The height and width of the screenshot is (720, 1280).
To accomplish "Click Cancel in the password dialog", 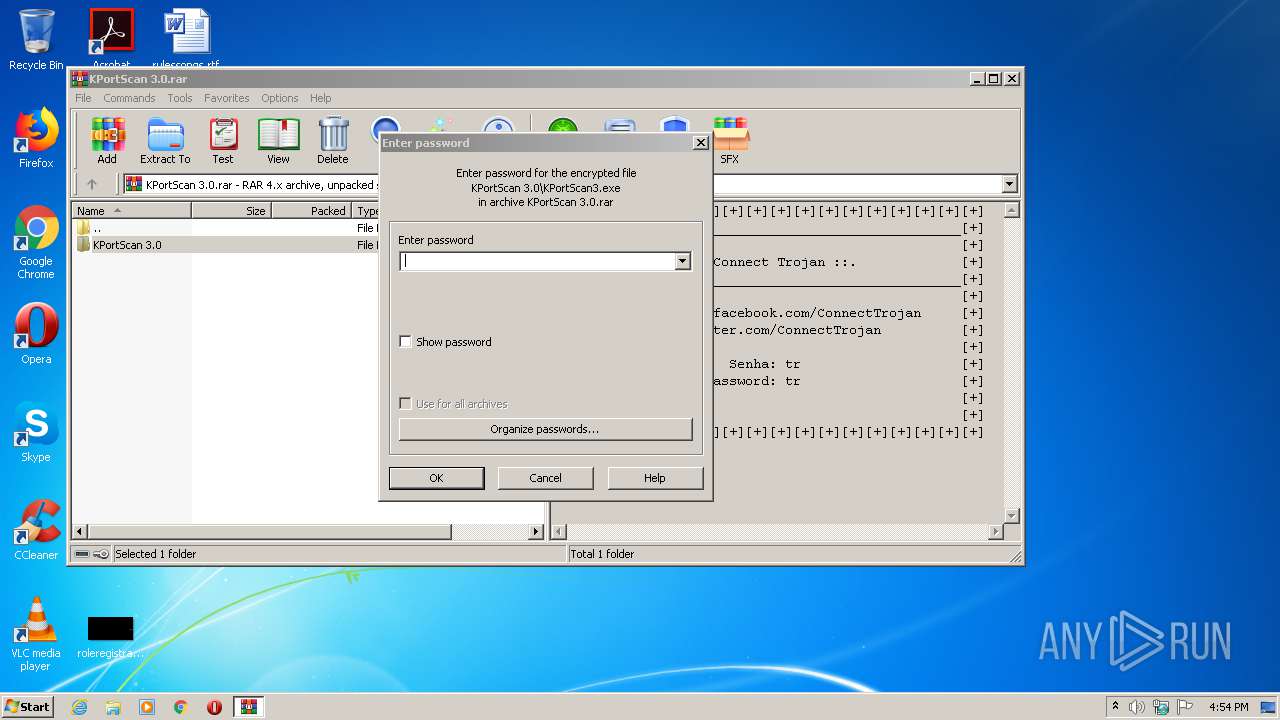I will pyautogui.click(x=545, y=478).
